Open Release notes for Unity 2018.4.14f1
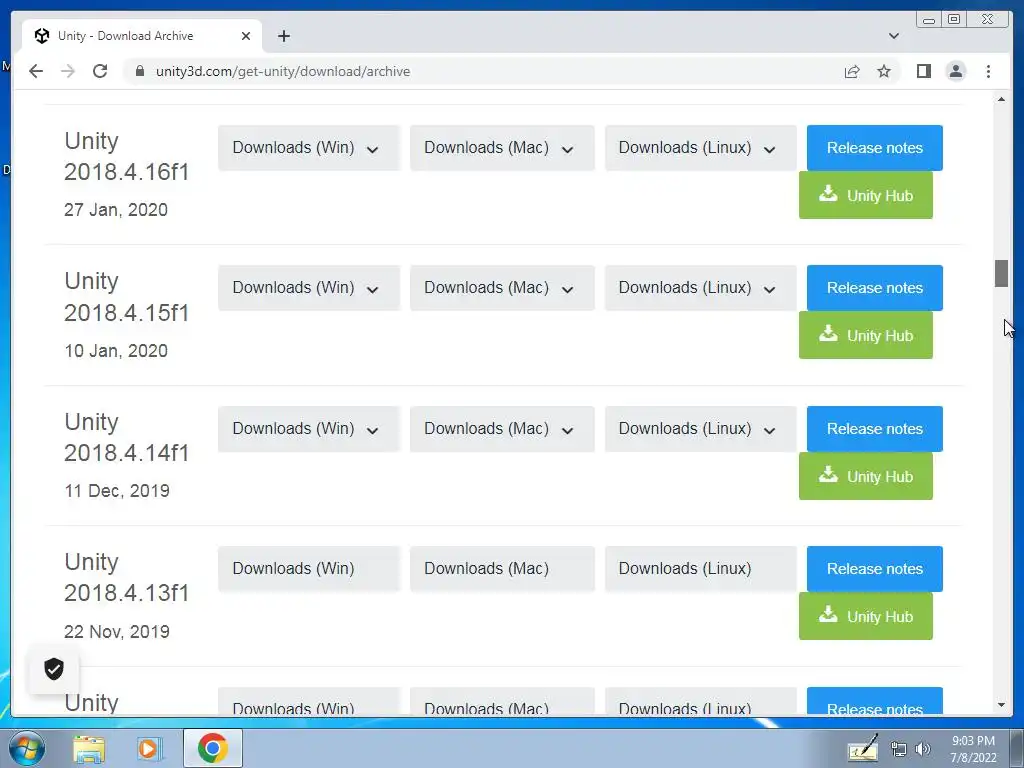Image resolution: width=1024 pixels, height=768 pixels. click(874, 429)
